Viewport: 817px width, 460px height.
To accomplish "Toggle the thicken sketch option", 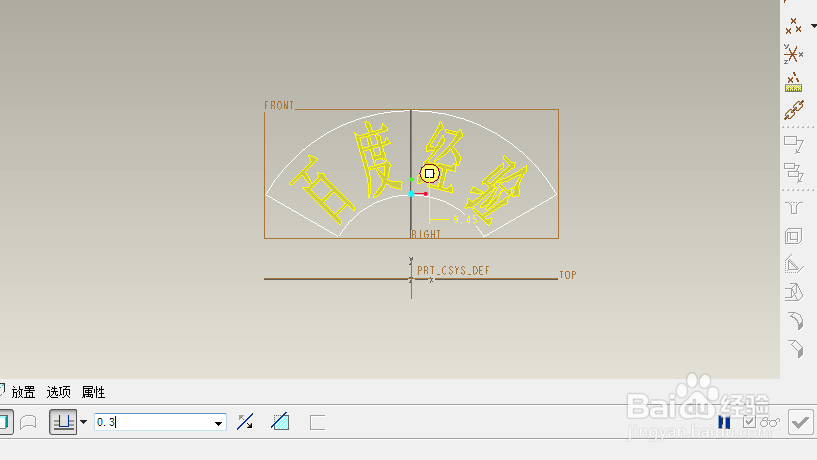I will (317, 422).
